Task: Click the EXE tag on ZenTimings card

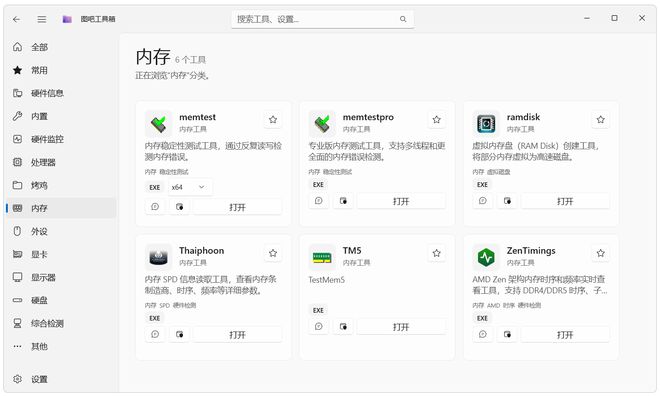Action: (482, 318)
